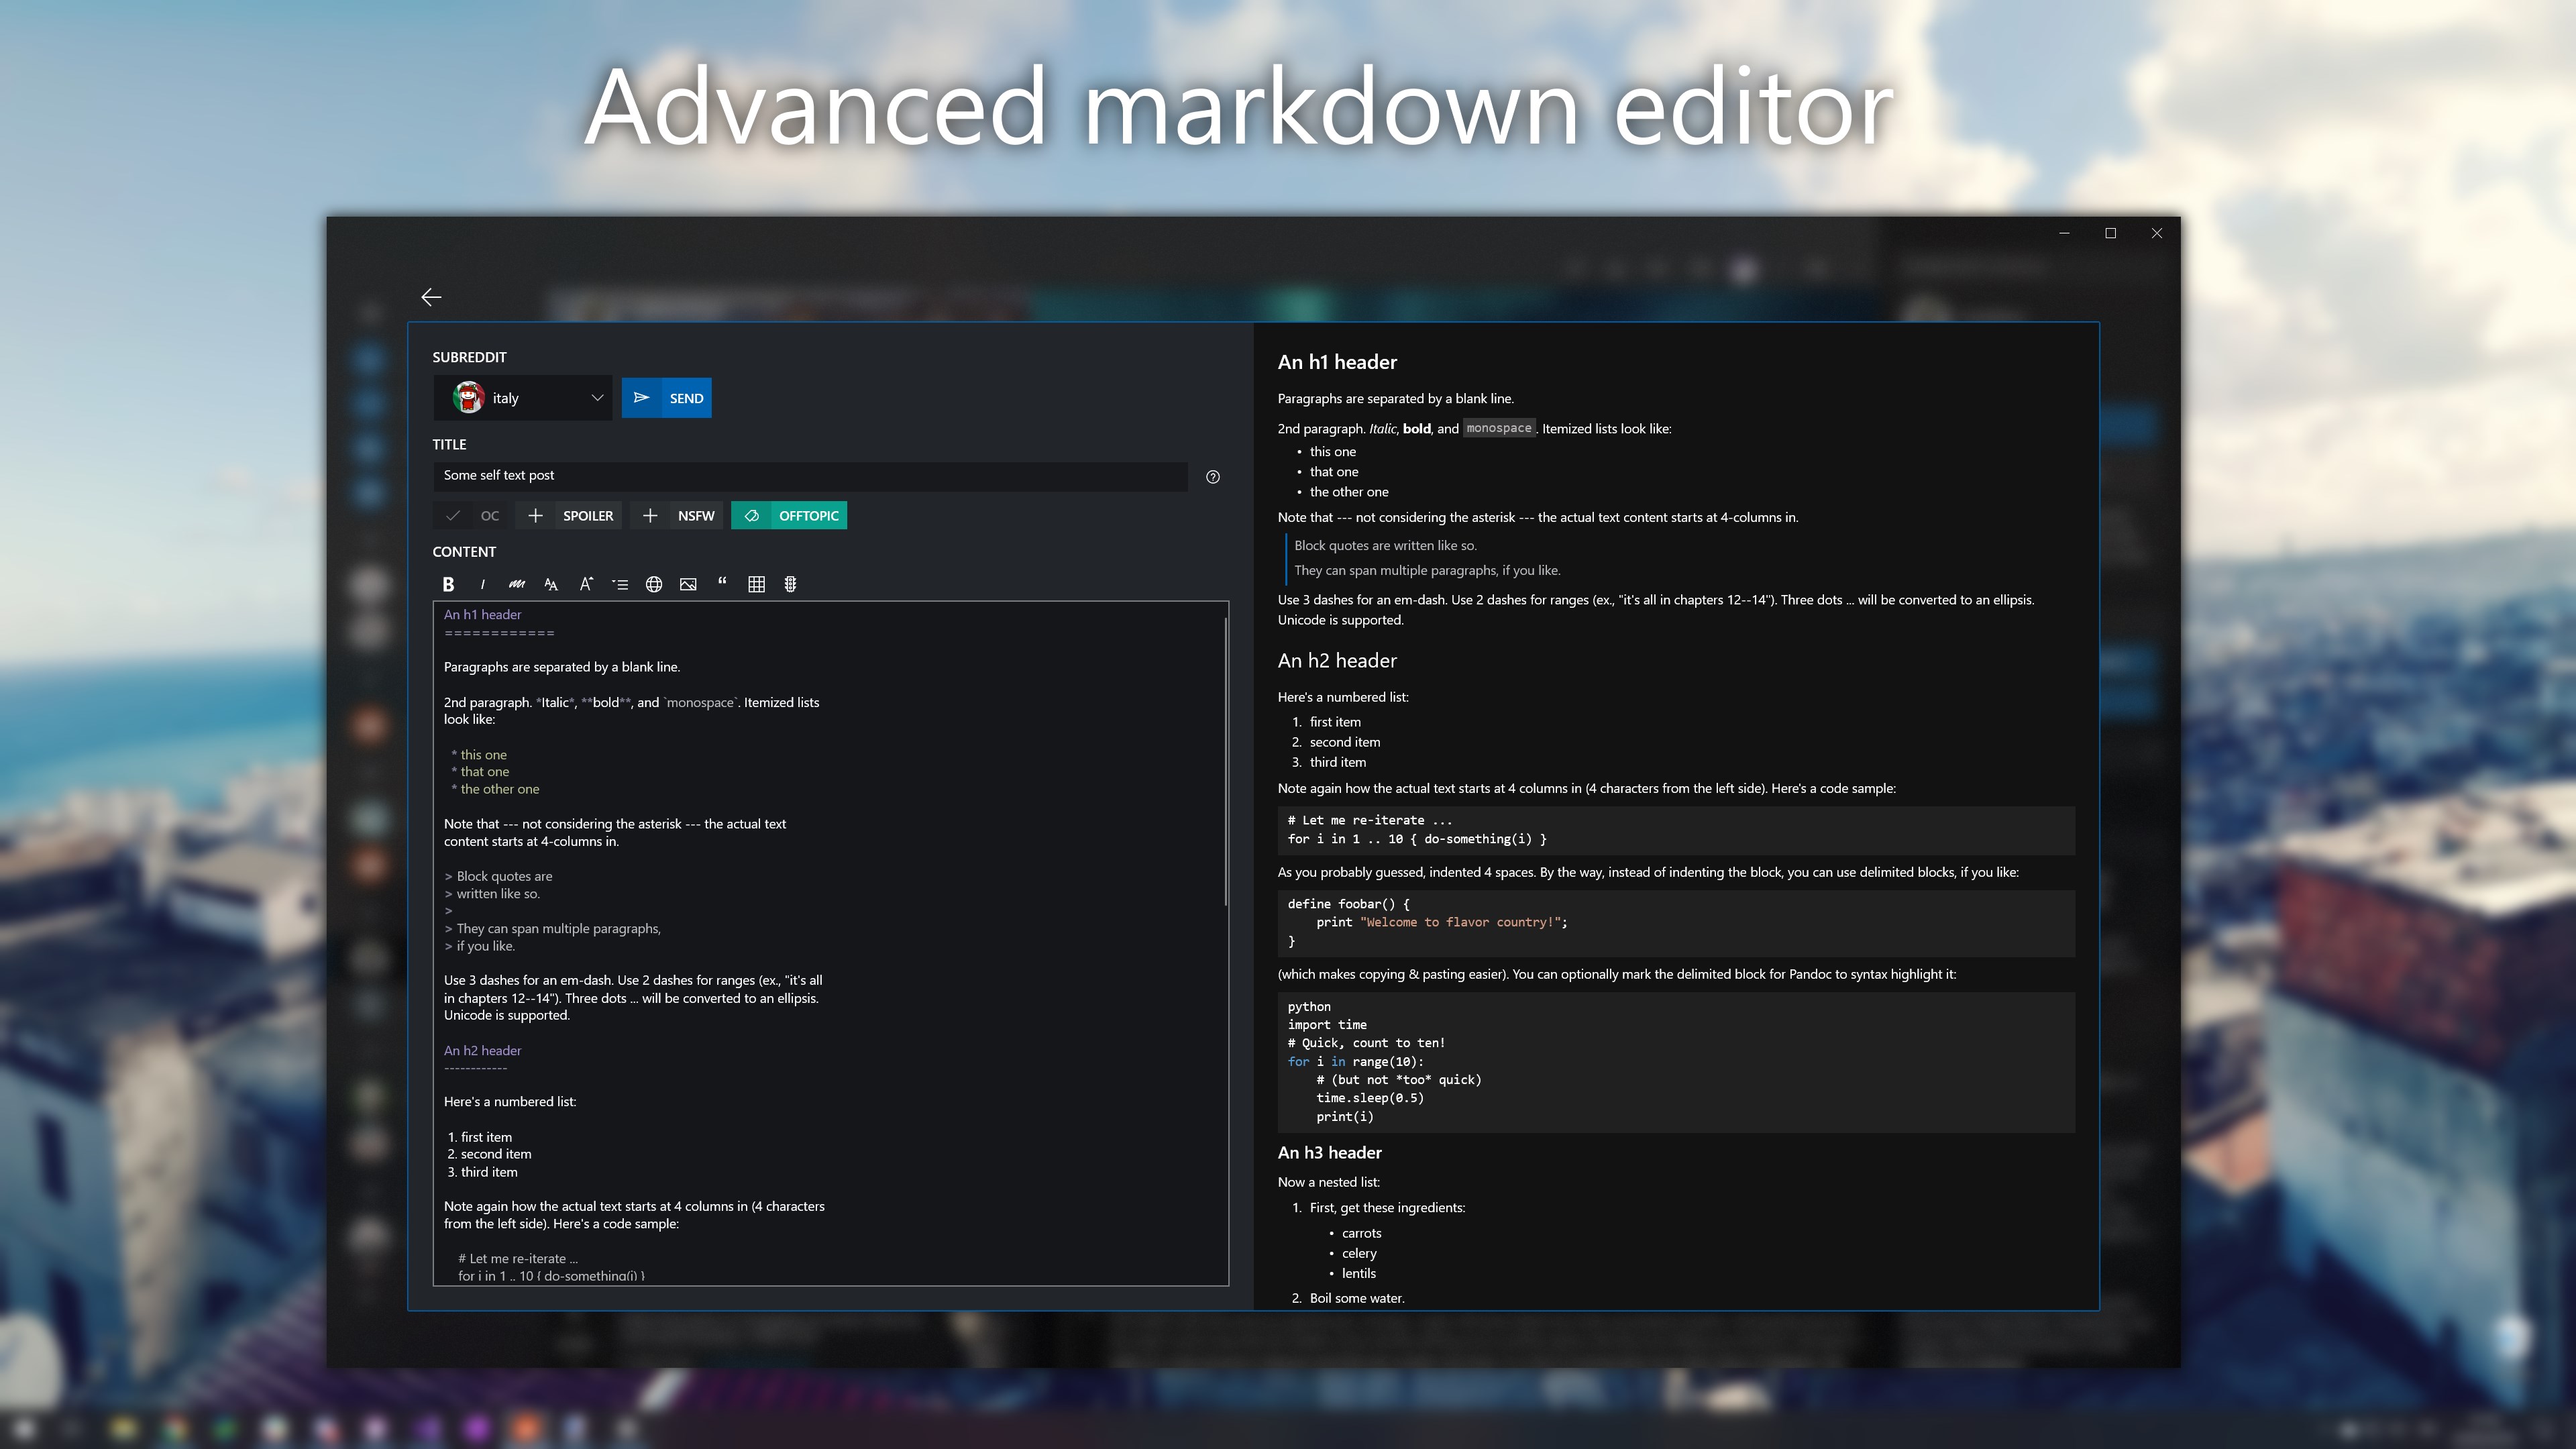2576x1449 pixels.
Task: Insert a table with grid icon
Action: (x=756, y=584)
